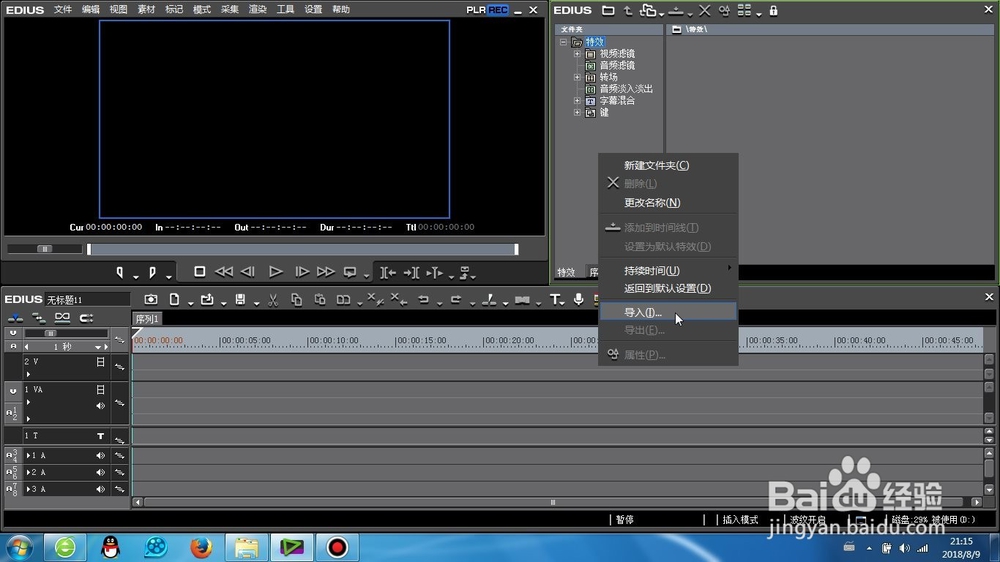This screenshot has height=562, width=1000.
Task: Mute audio of 1 VA track
Action: click(x=100, y=406)
